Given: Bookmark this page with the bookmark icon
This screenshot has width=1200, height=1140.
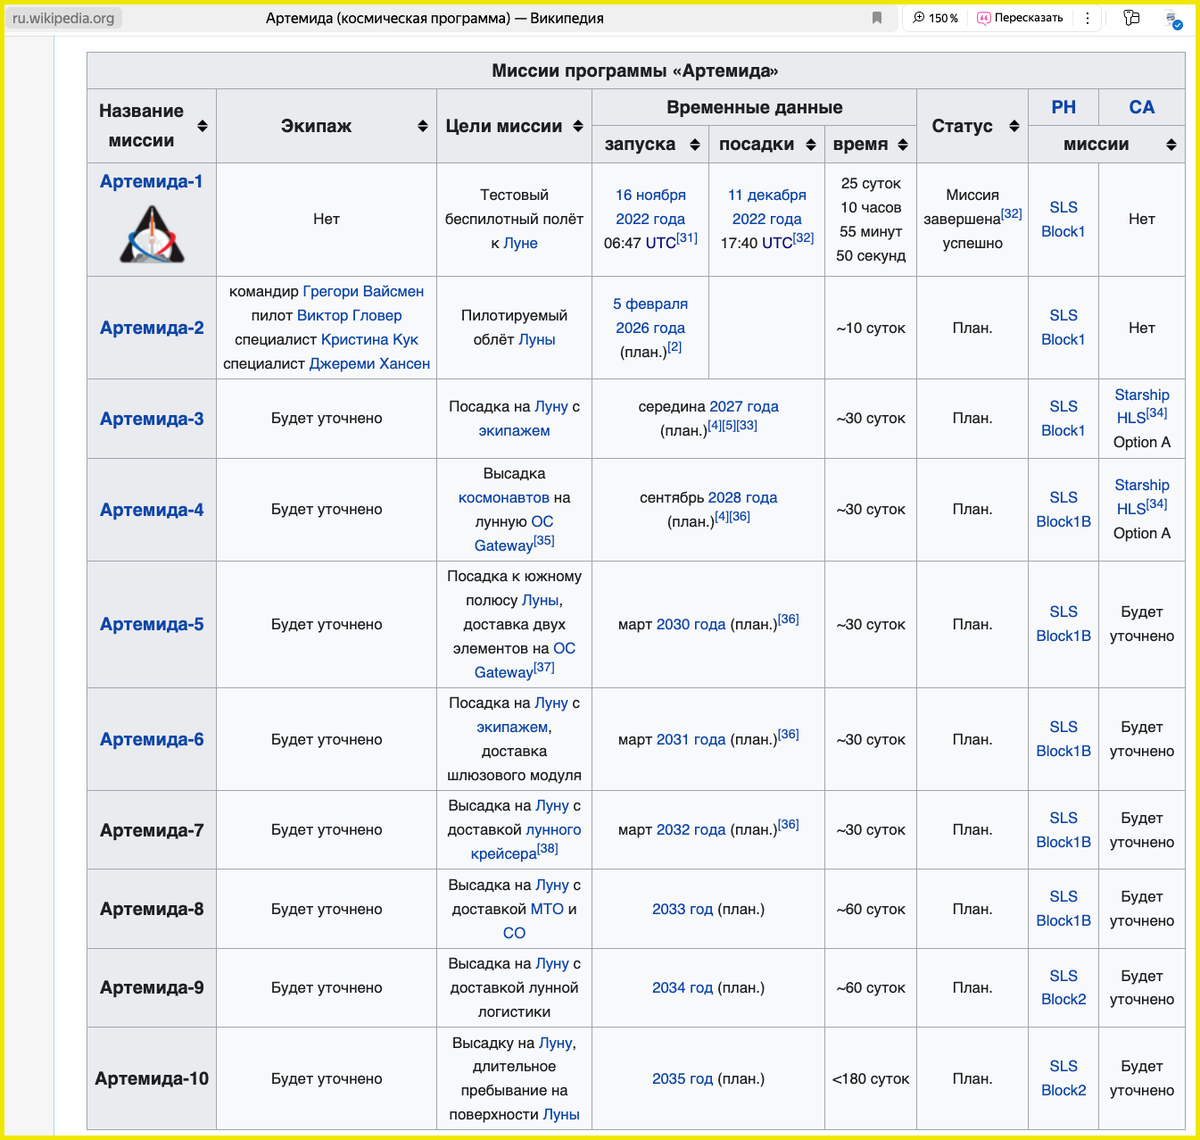Looking at the screenshot, I should 877,18.
